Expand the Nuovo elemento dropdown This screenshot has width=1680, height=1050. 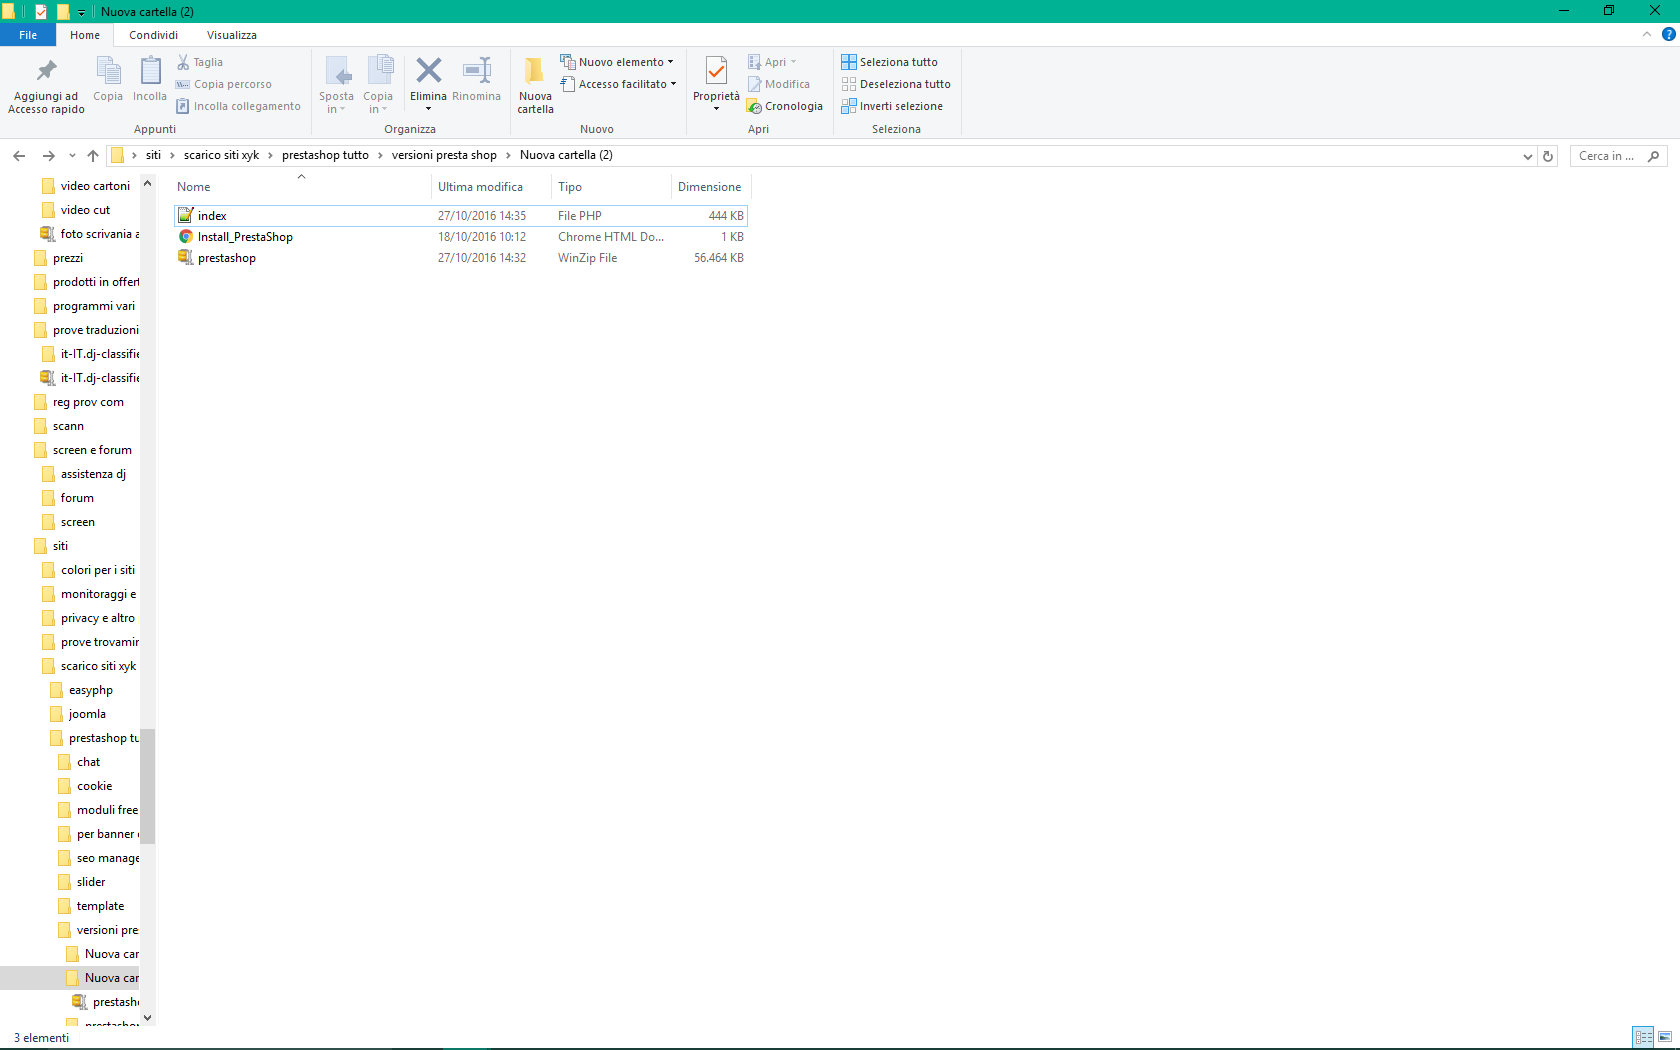tap(617, 62)
